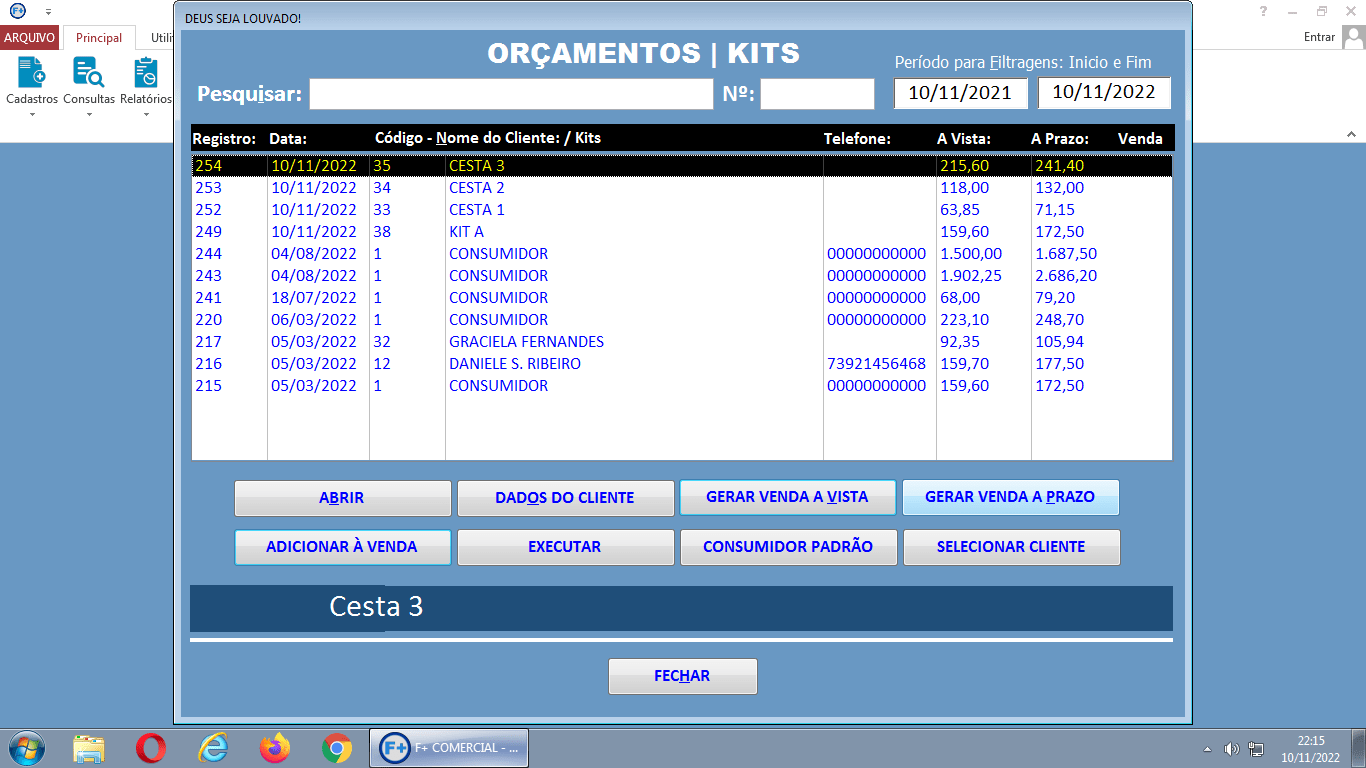This screenshot has width=1366, height=768.
Task: Select registro 215 in the list
Action: coord(681,386)
